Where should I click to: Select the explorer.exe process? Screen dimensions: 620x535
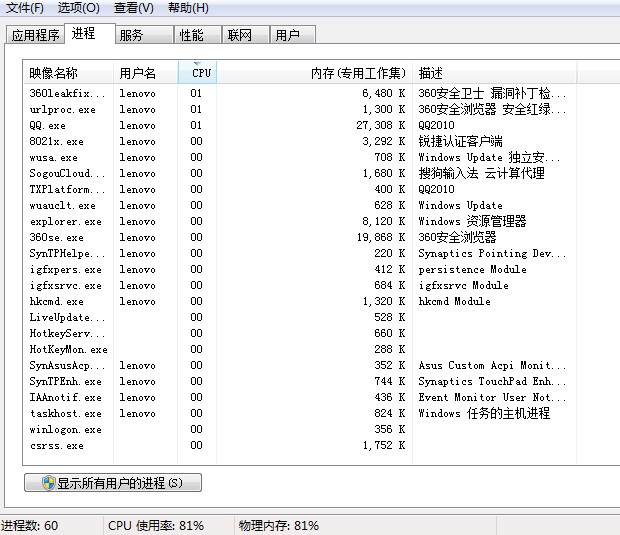[299, 221]
